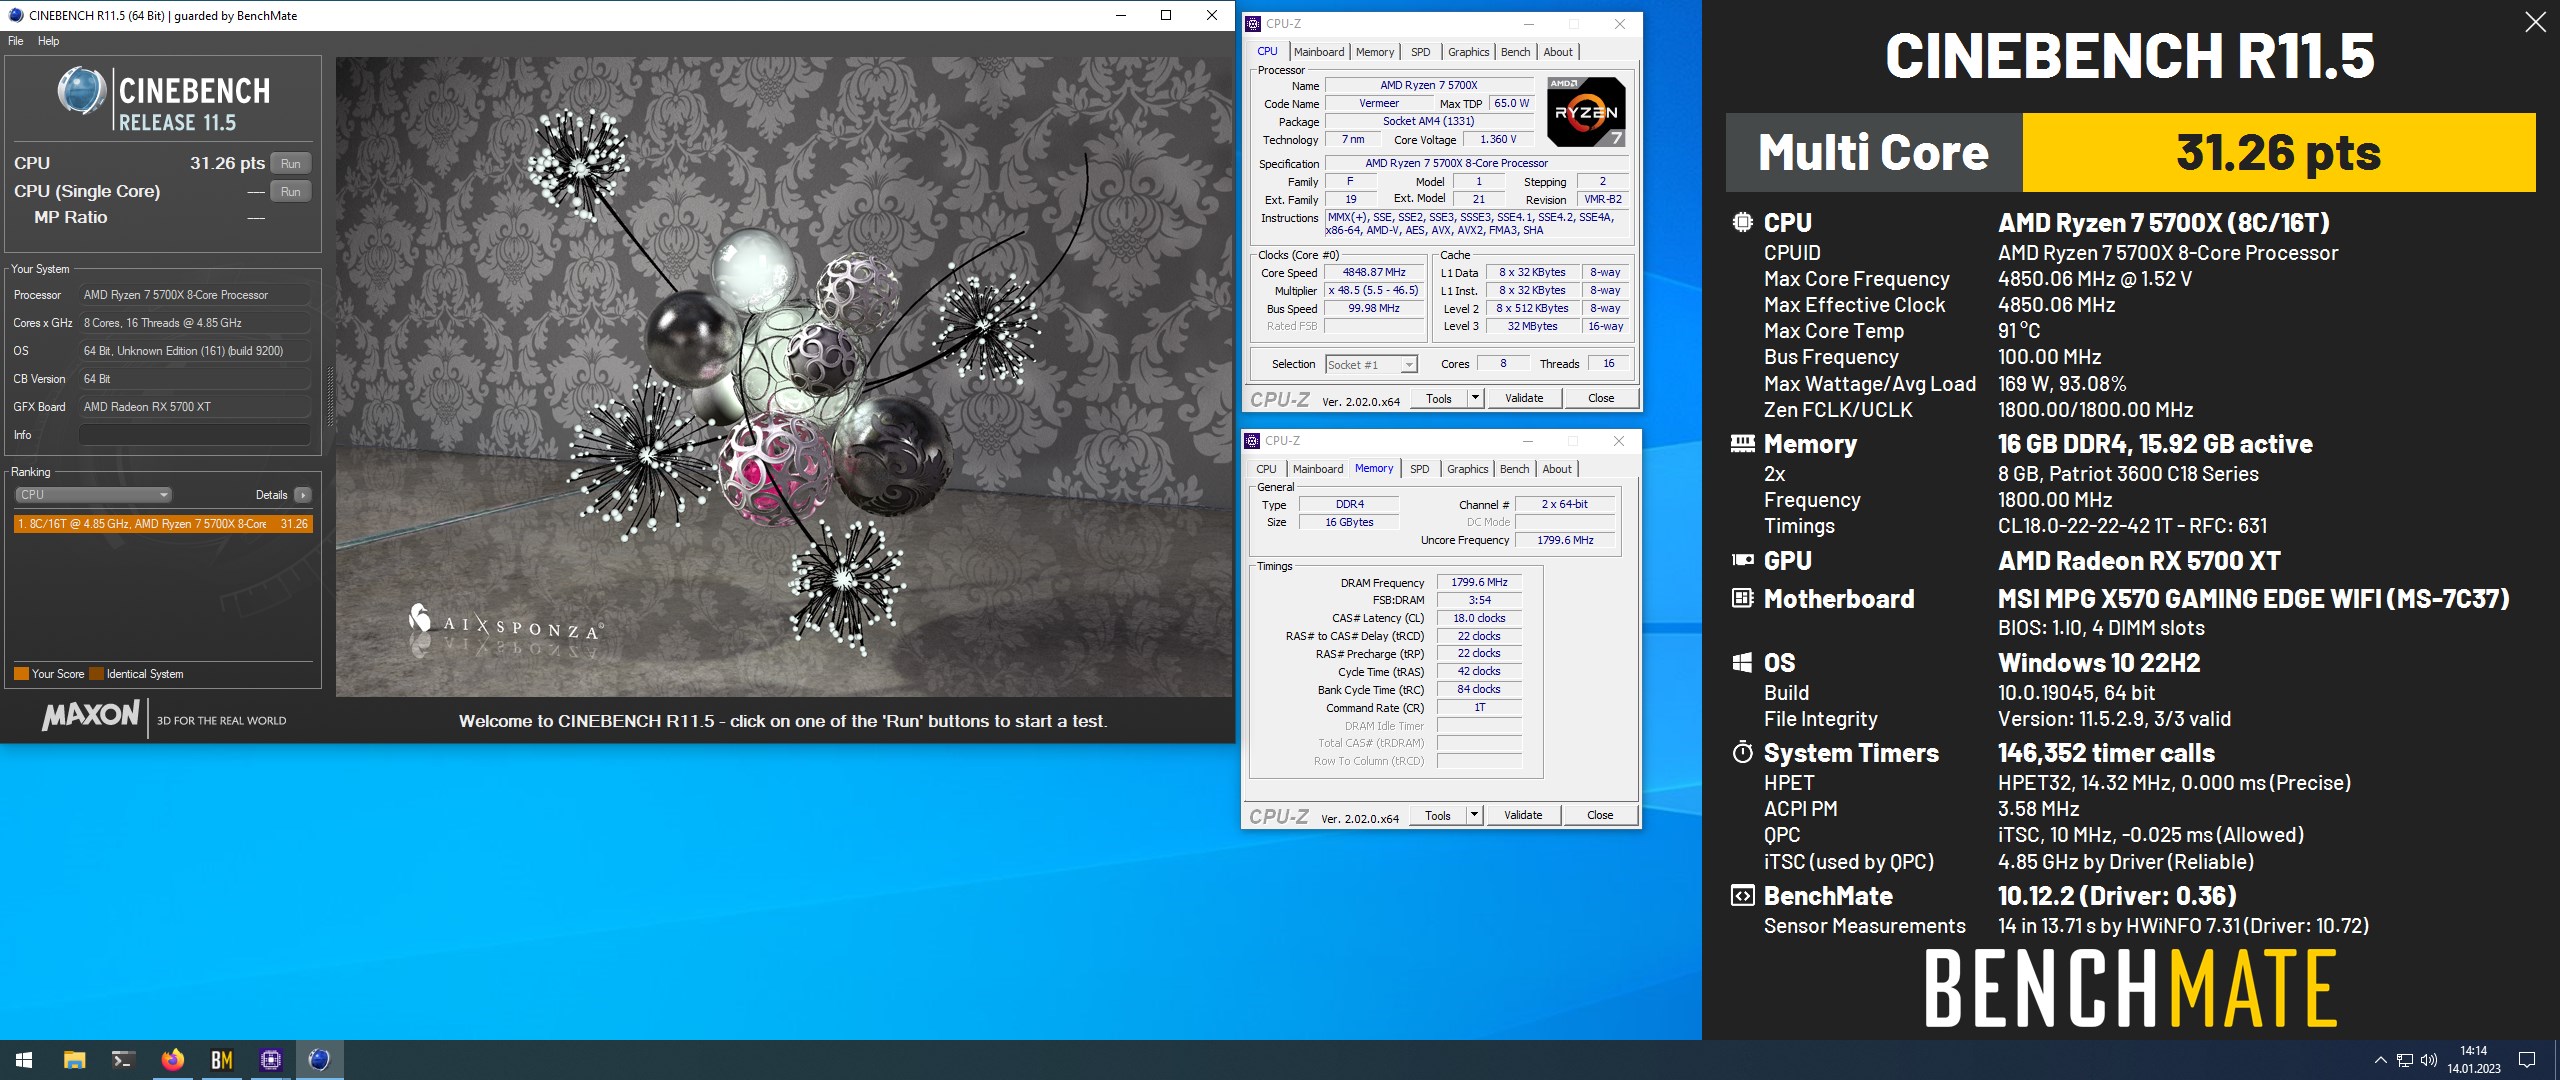
Task: Open File Explorer from the taskbar
Action: (x=74, y=1060)
